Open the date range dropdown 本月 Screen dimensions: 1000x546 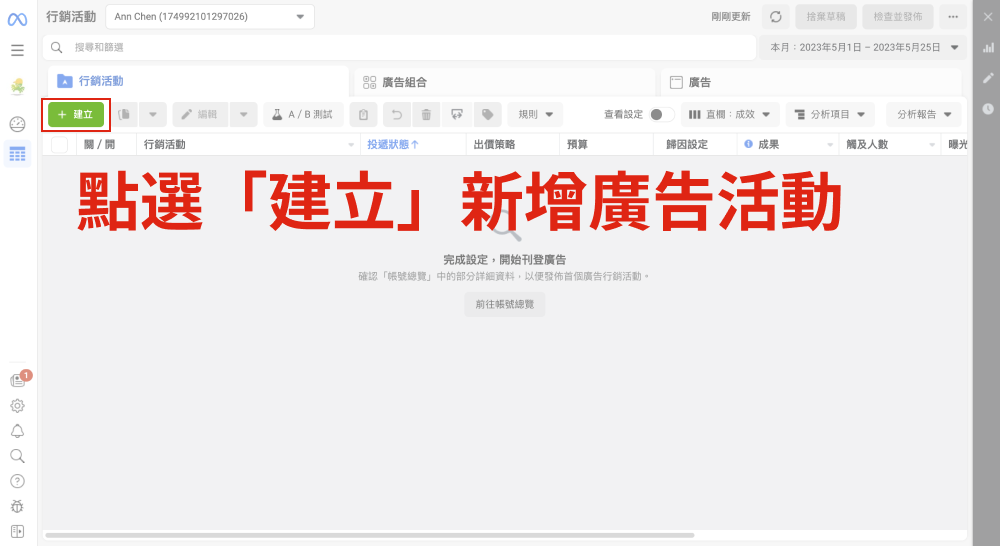tap(863, 47)
